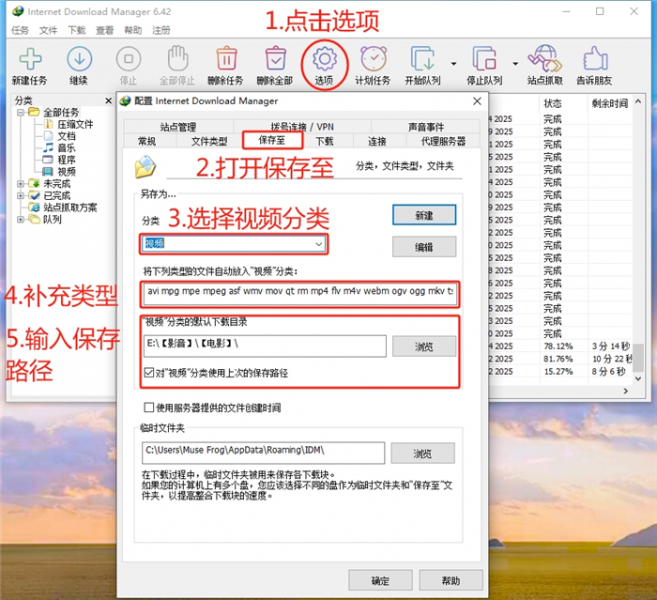Image resolution: width=657 pixels, height=600 pixels.
Task: Open the 下载 menu in menu bar
Action: click(77, 30)
